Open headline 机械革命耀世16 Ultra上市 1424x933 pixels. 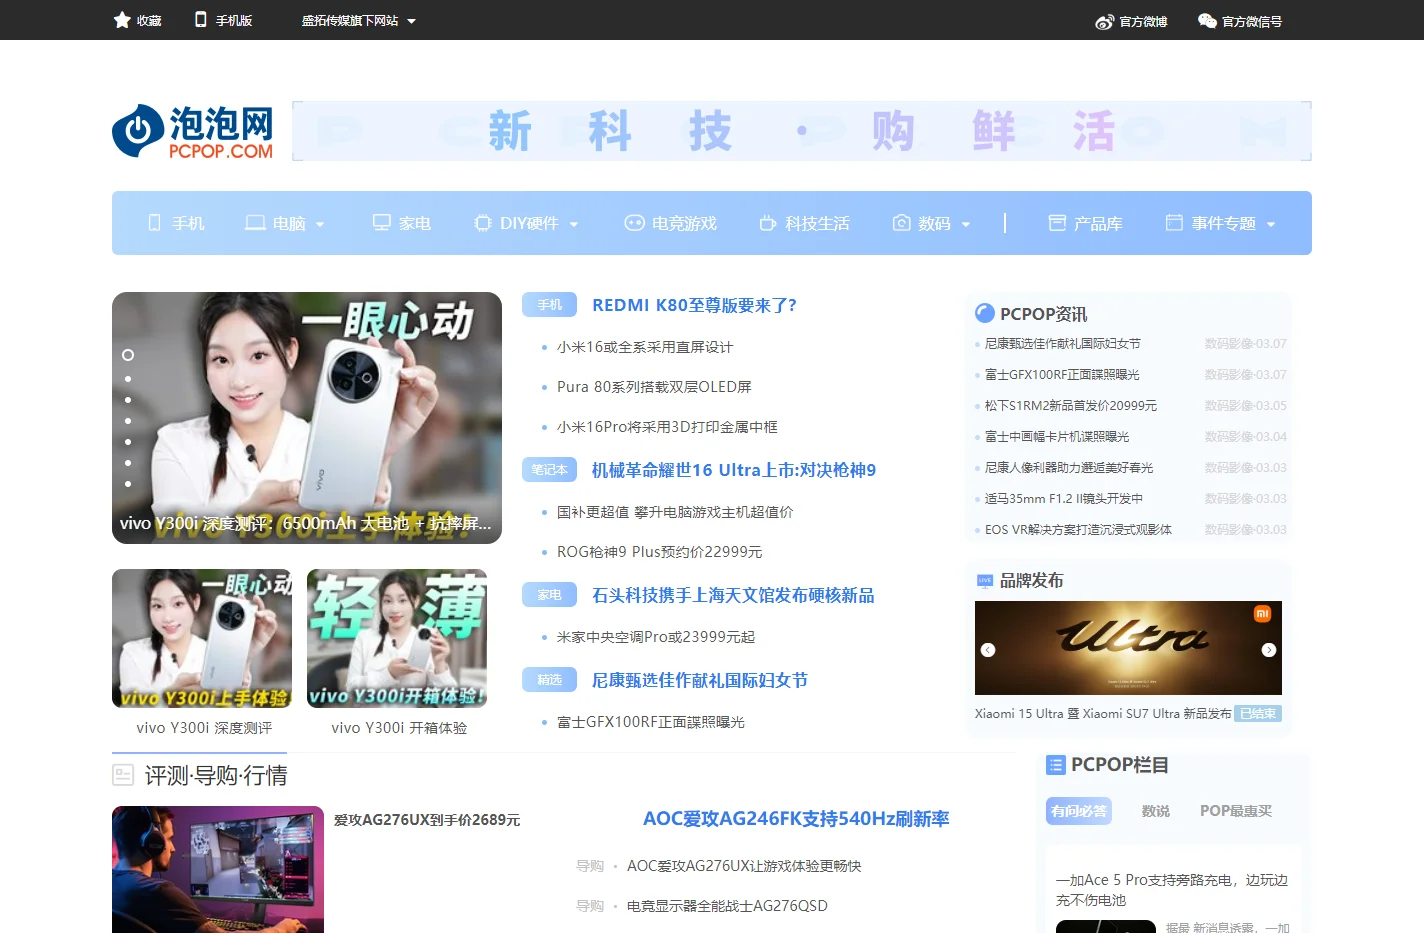pos(734,470)
